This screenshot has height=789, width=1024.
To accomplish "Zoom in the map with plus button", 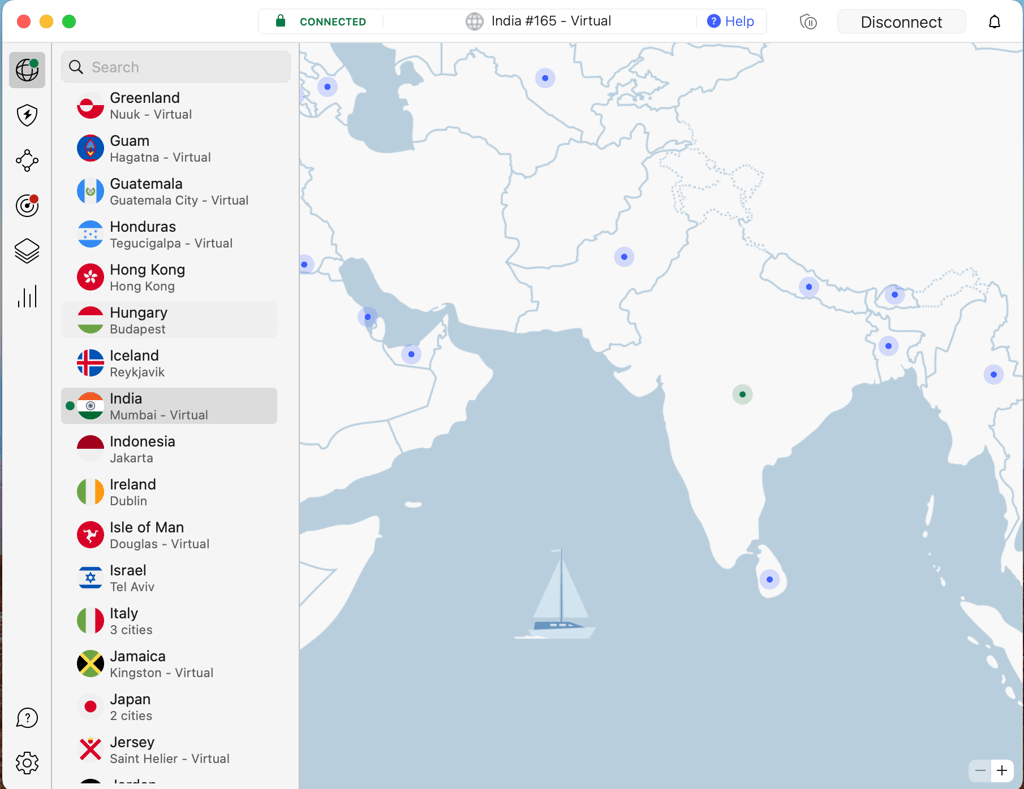I will (x=1002, y=771).
